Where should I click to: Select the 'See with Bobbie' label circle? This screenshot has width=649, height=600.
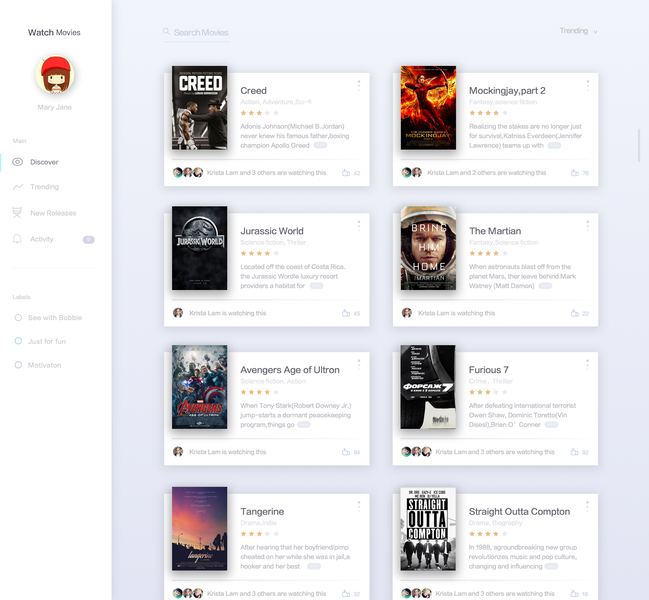coord(18,317)
